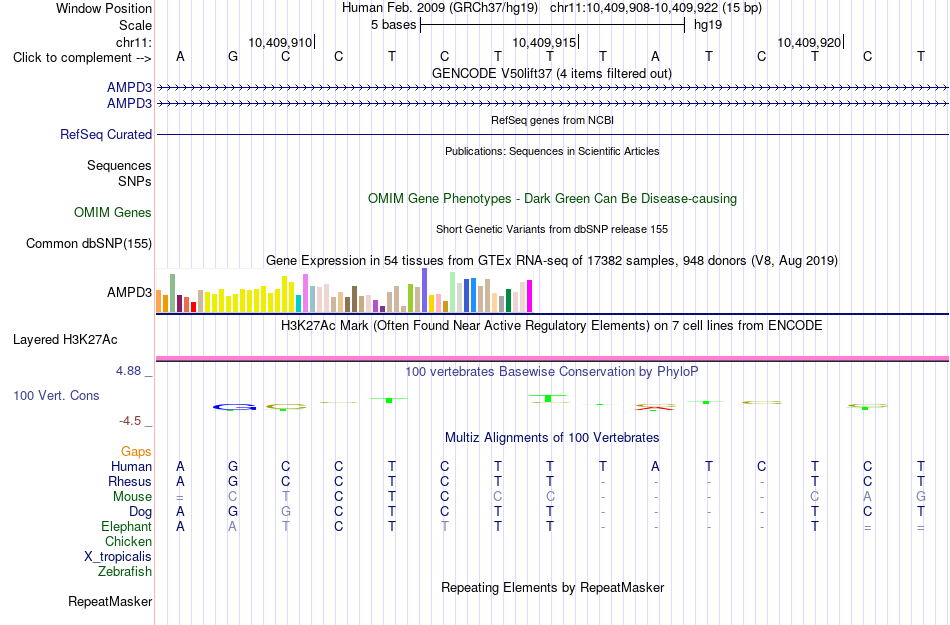The image size is (950, 625).
Task: Click the red A logo in PhyloP track
Action: (x=655, y=408)
